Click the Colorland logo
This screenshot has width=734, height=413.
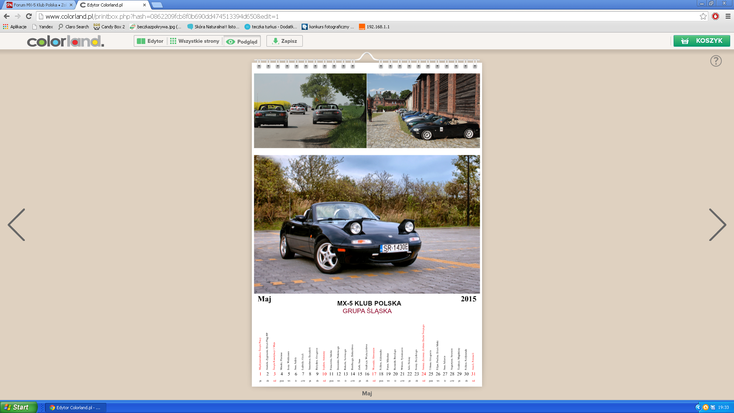(x=66, y=42)
